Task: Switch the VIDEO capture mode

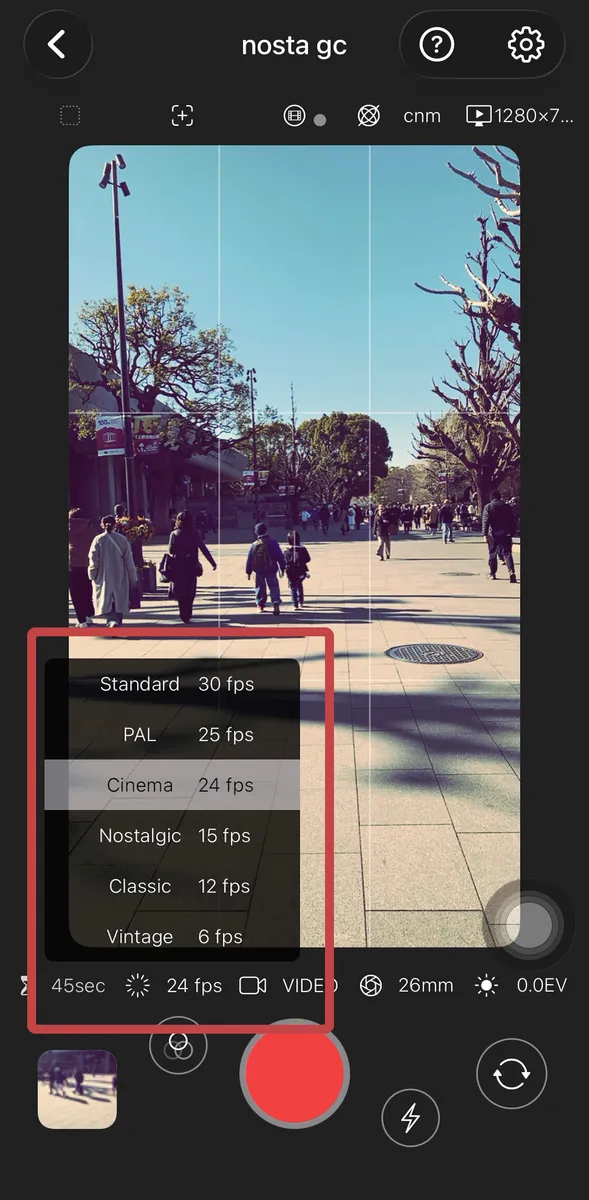Action: click(310, 986)
